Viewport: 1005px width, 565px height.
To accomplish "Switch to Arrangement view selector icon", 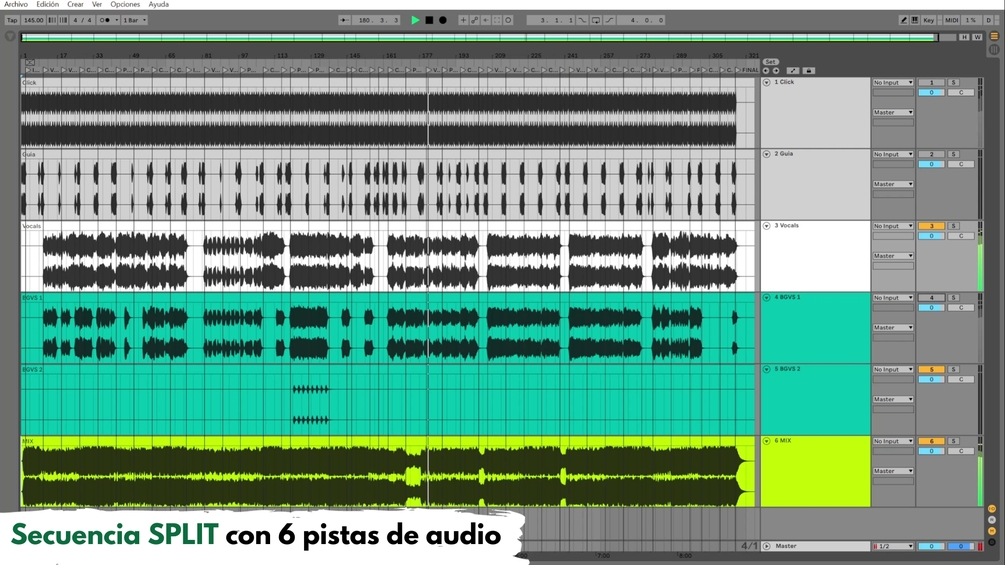I will pyautogui.click(x=994, y=37).
